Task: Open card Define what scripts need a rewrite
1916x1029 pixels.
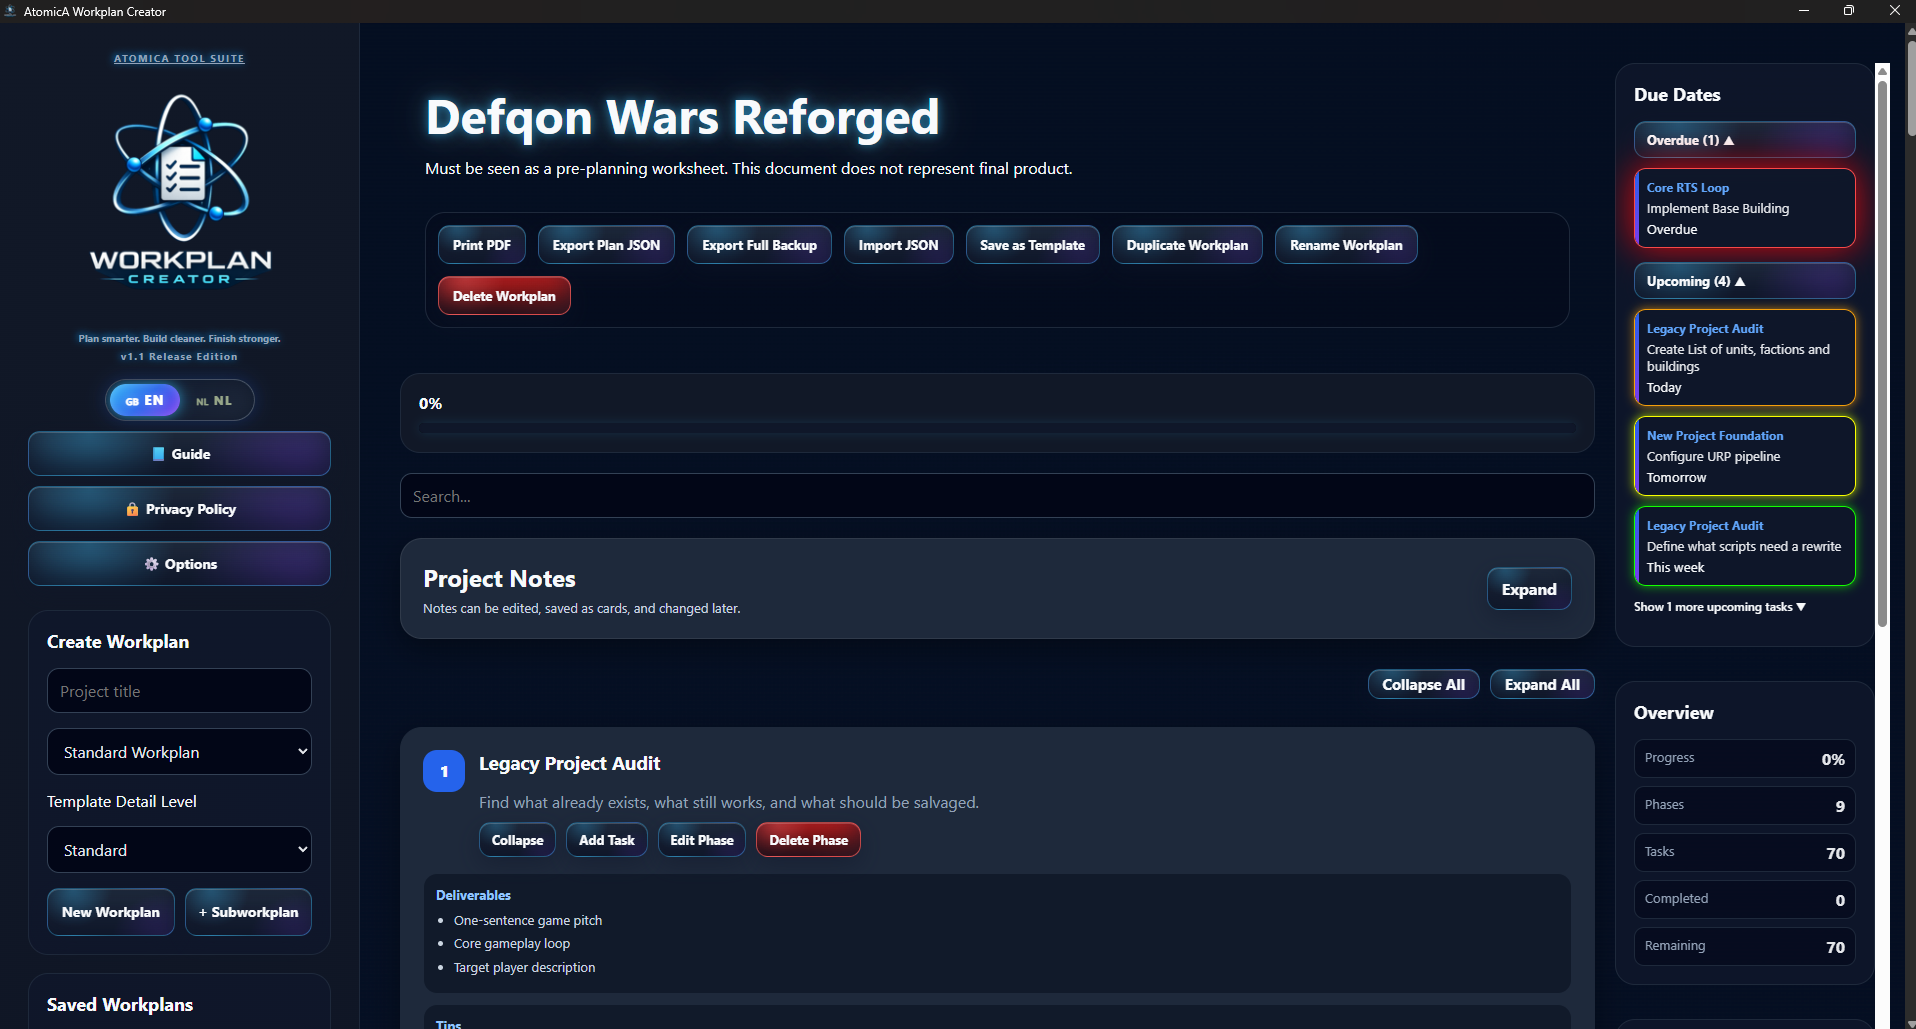Action: (1744, 546)
